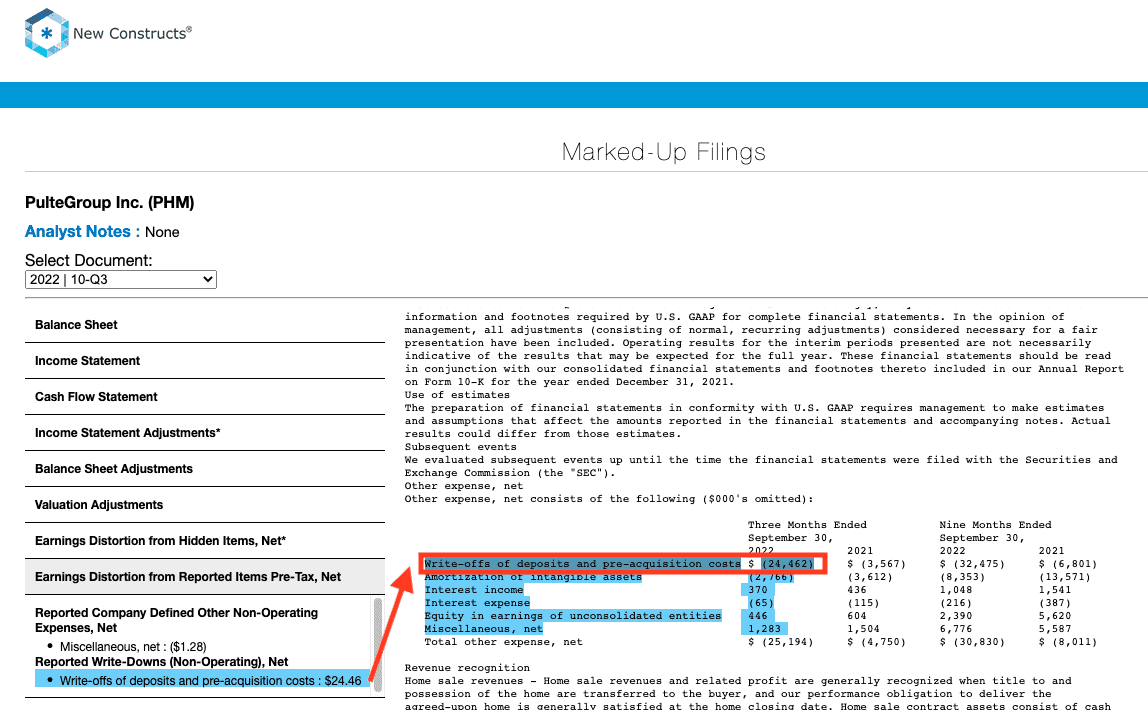Click the Subsequent events heading
1148x710 pixels.
(461, 446)
